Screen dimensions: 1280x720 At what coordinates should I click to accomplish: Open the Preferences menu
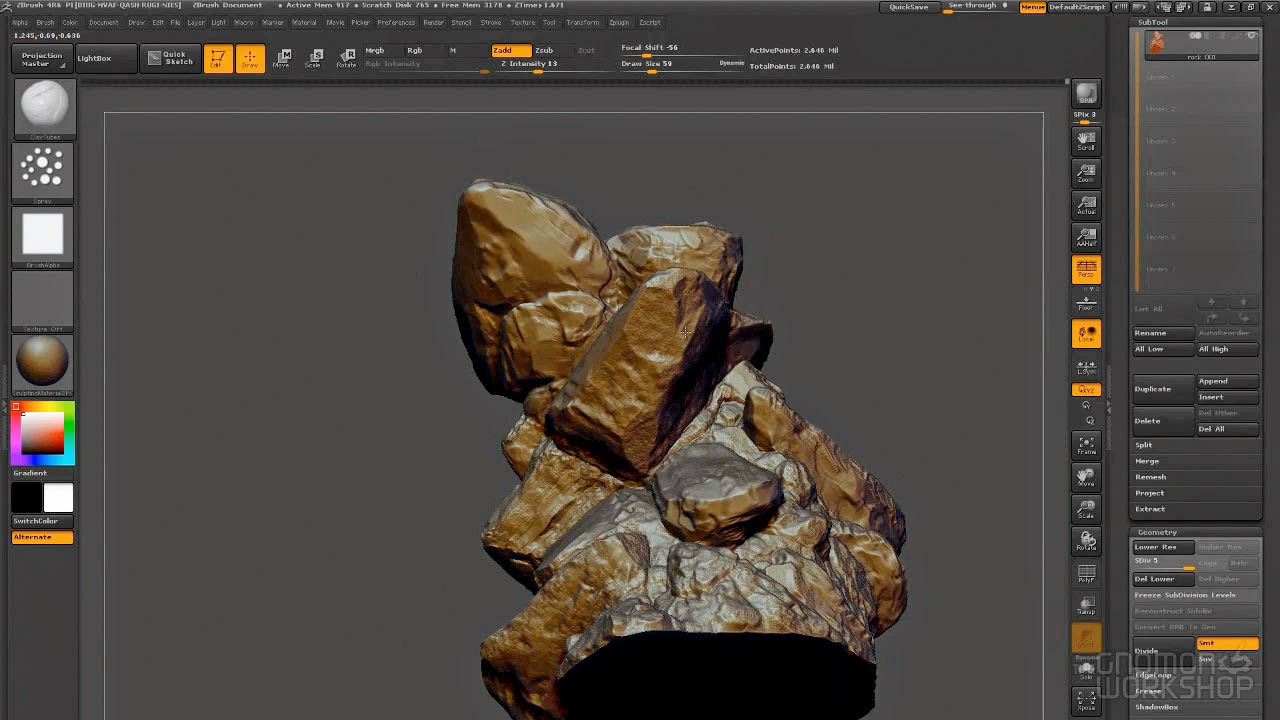coord(396,22)
